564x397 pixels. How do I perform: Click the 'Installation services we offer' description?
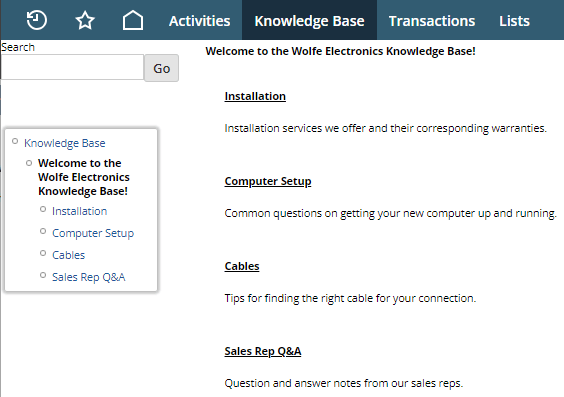tap(386, 128)
